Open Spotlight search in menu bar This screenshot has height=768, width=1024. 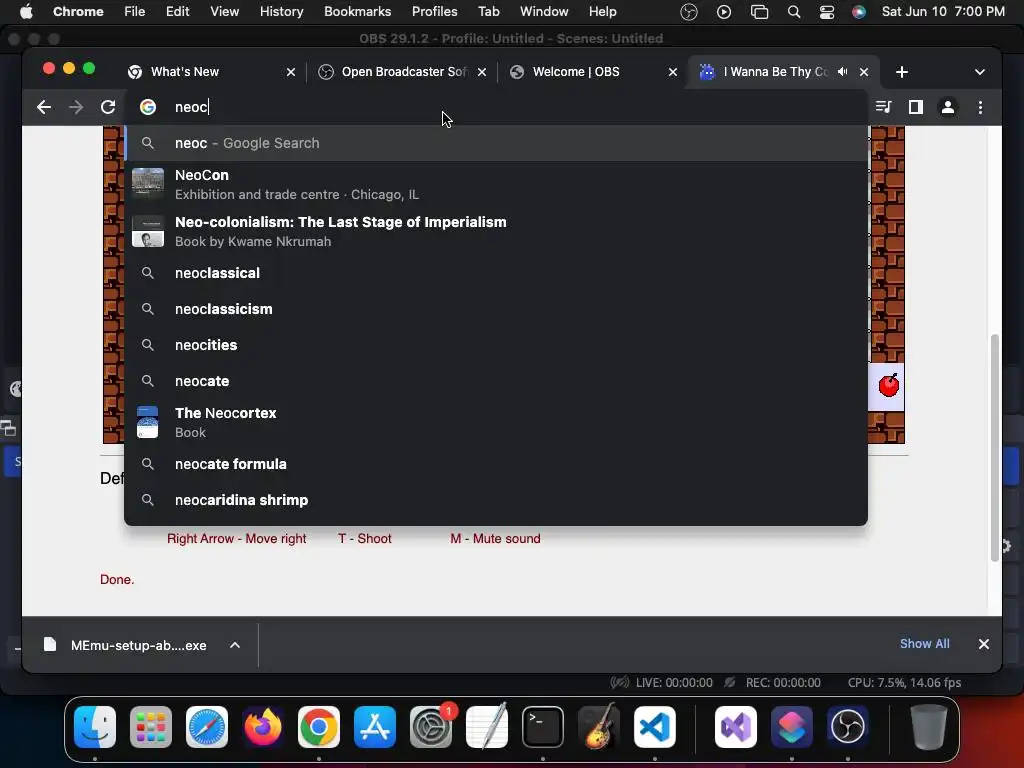point(793,11)
